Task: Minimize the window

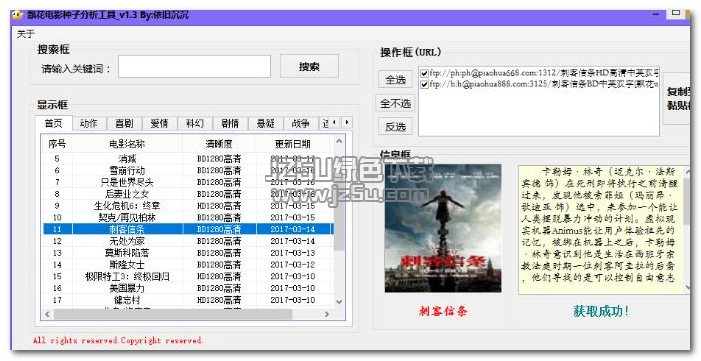Action: (657, 14)
